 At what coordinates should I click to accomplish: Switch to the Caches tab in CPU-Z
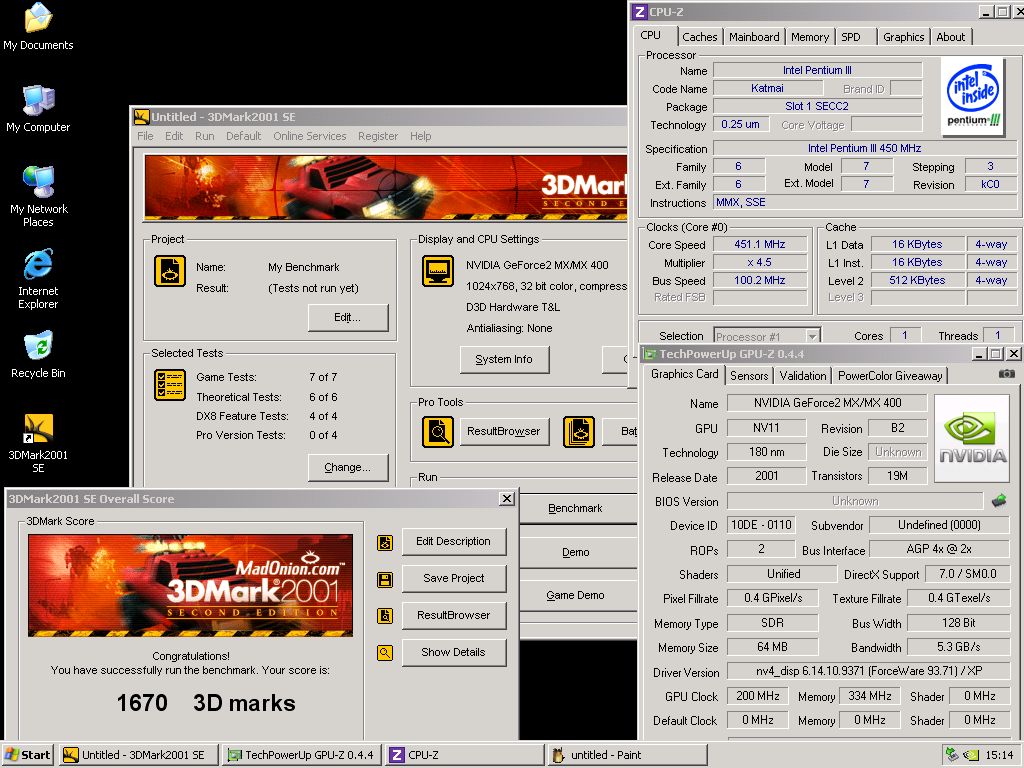[699, 37]
